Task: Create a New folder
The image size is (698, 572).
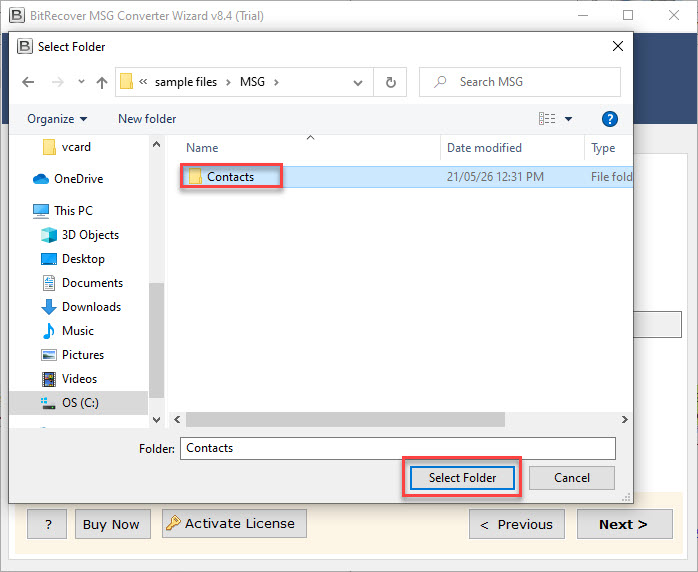Action: [147, 119]
